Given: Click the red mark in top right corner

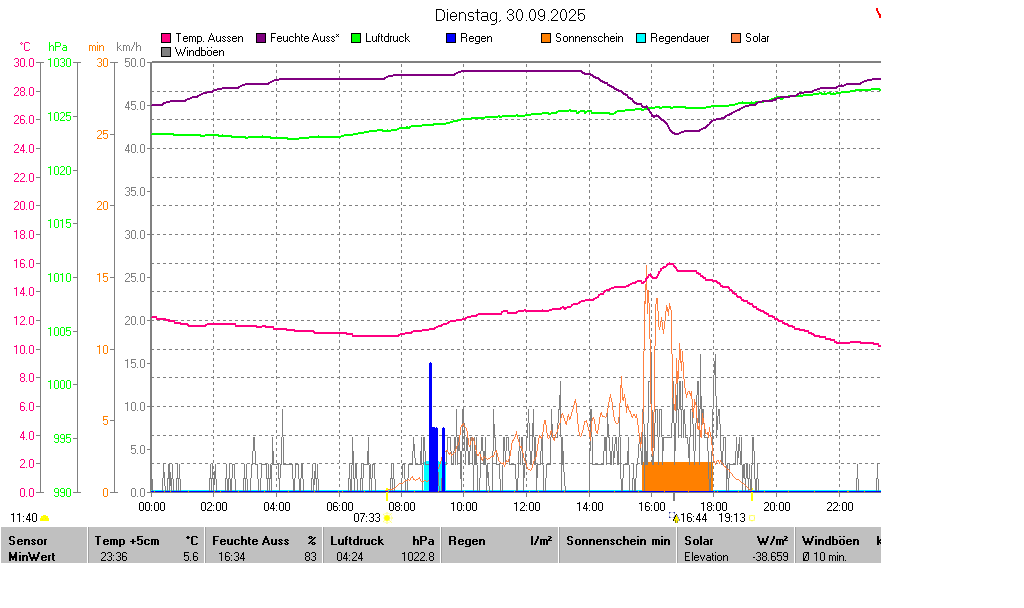Looking at the screenshot, I should [x=878, y=13].
